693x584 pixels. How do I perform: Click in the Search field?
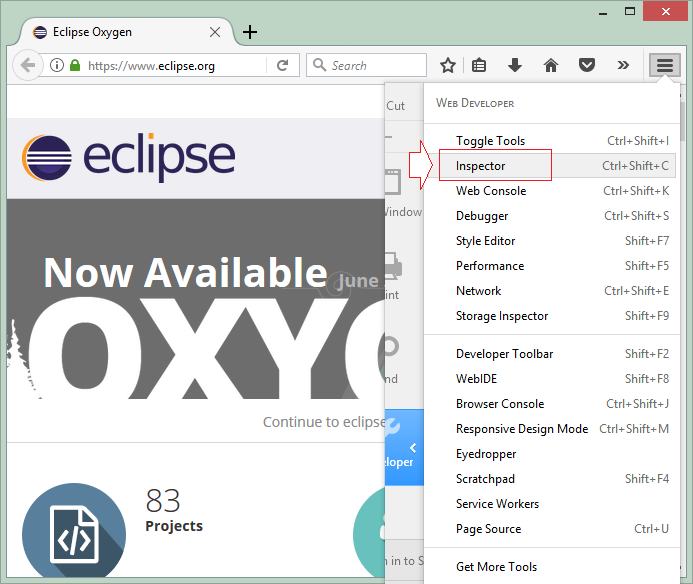(x=366, y=65)
